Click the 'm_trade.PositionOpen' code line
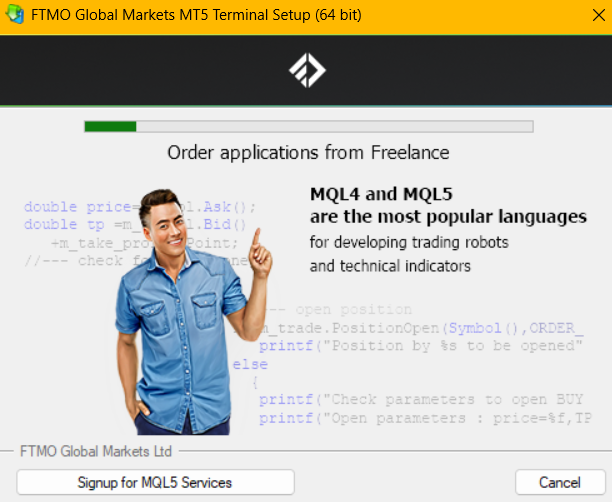This screenshot has height=502, width=612. (x=422, y=328)
